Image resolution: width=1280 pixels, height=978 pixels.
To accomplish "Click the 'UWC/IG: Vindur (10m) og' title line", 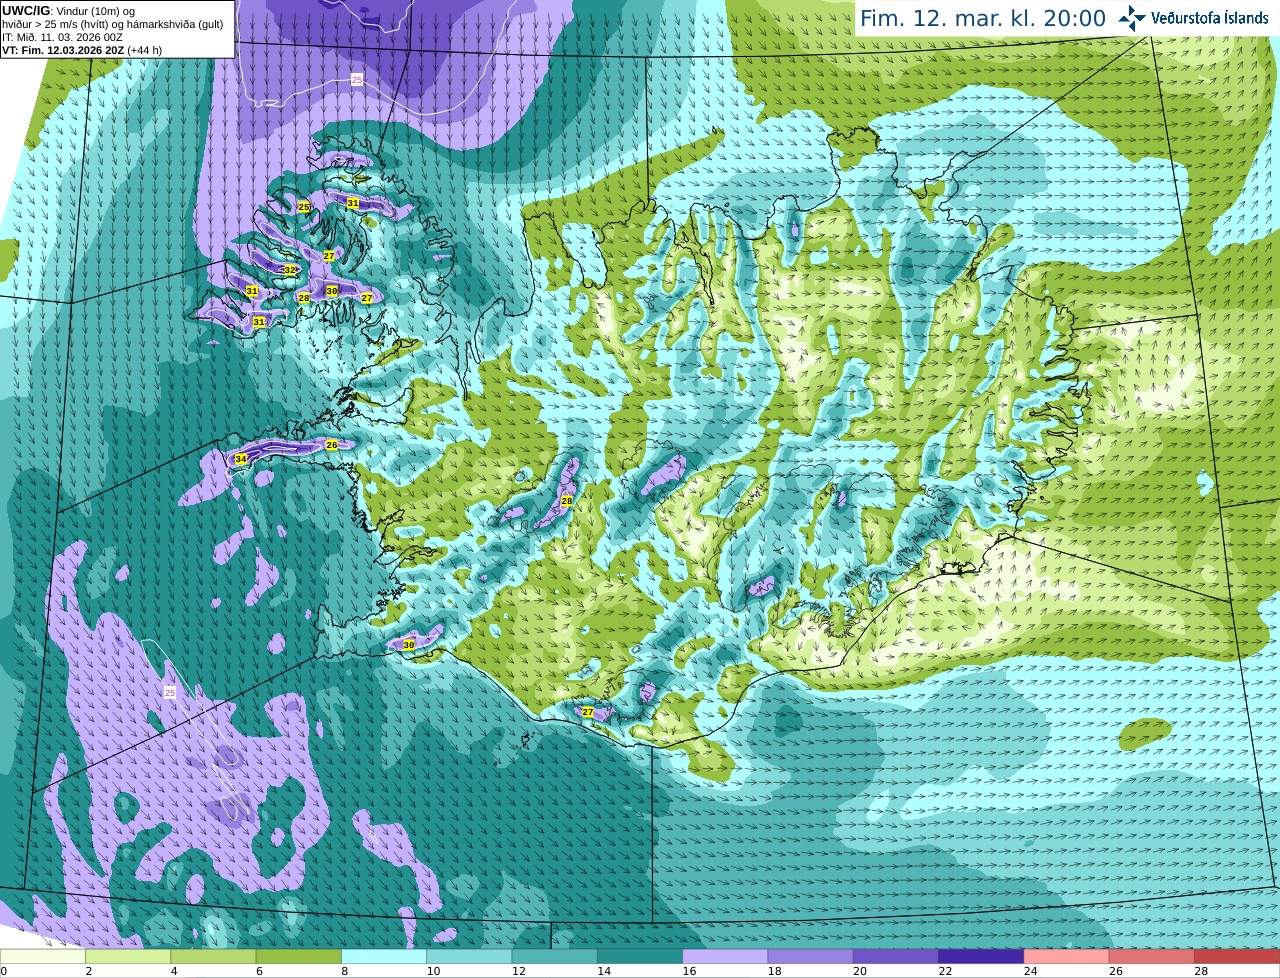I will (69, 11).
